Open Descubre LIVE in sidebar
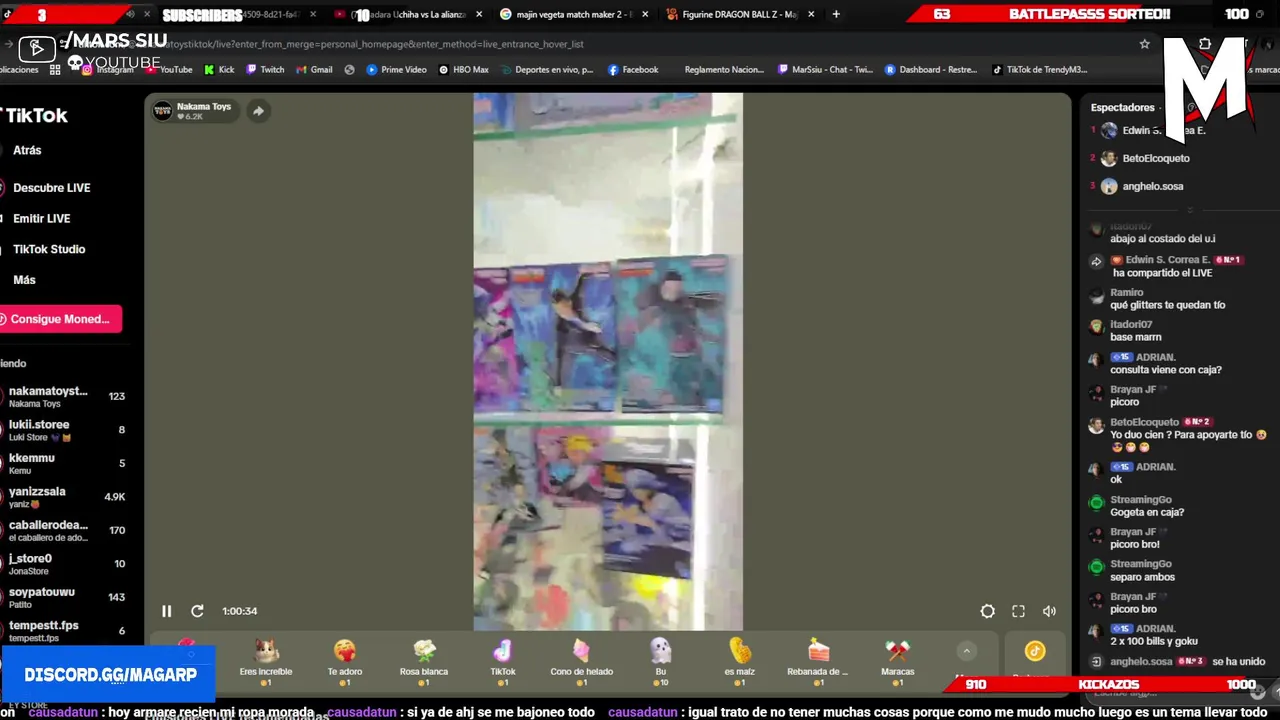Screen dimensions: 1280x720 tap(51, 188)
